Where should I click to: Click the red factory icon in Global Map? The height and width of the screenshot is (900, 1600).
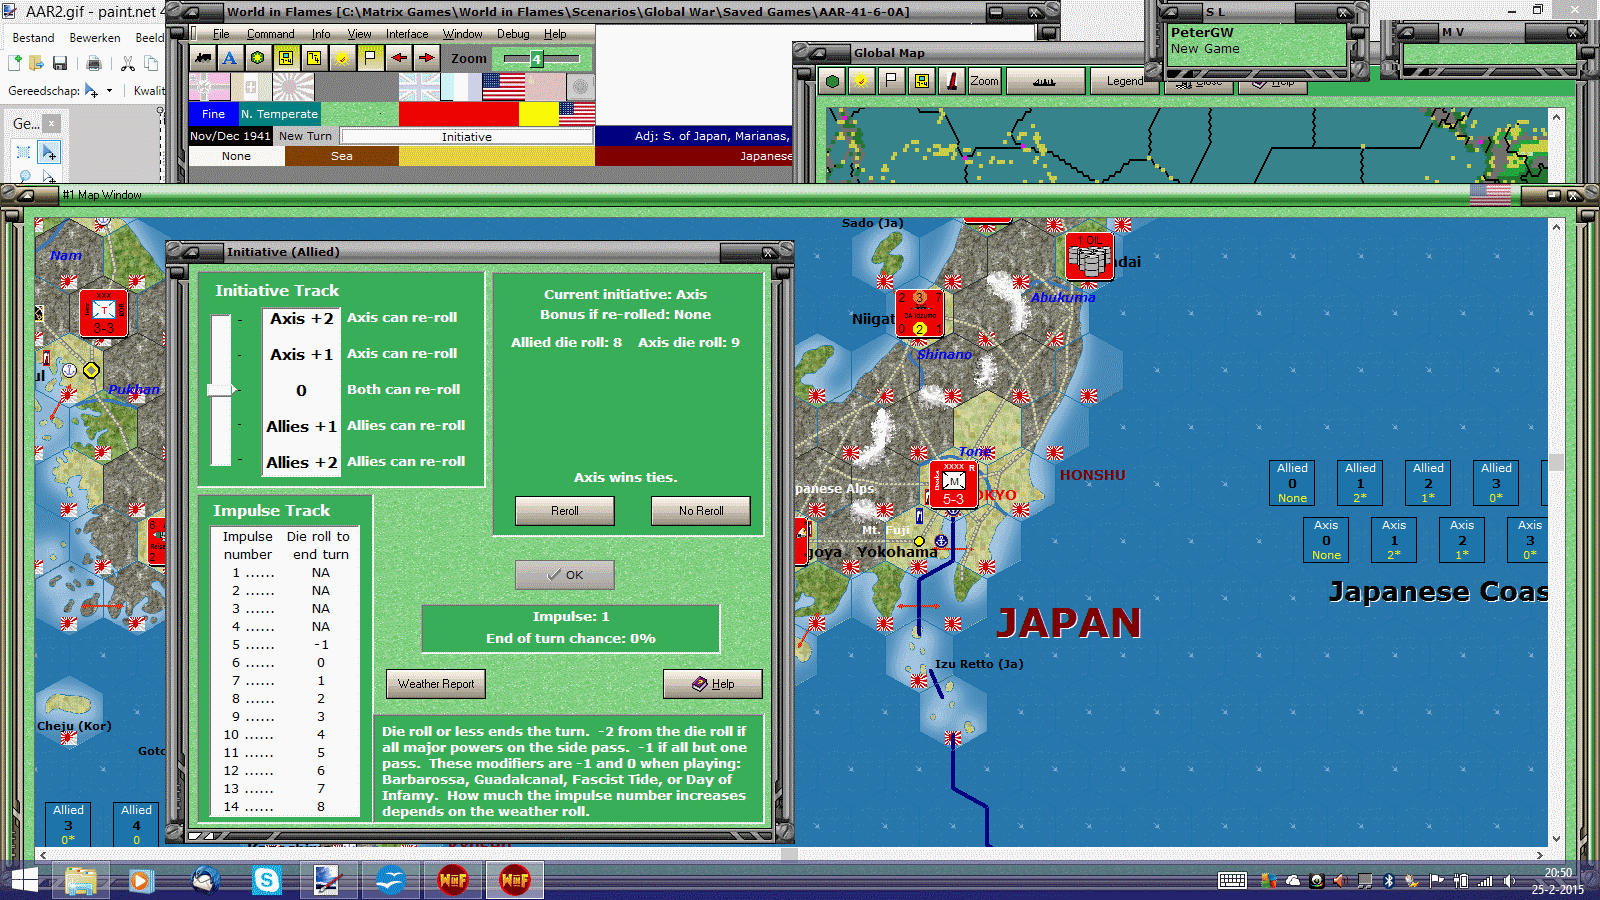[951, 81]
